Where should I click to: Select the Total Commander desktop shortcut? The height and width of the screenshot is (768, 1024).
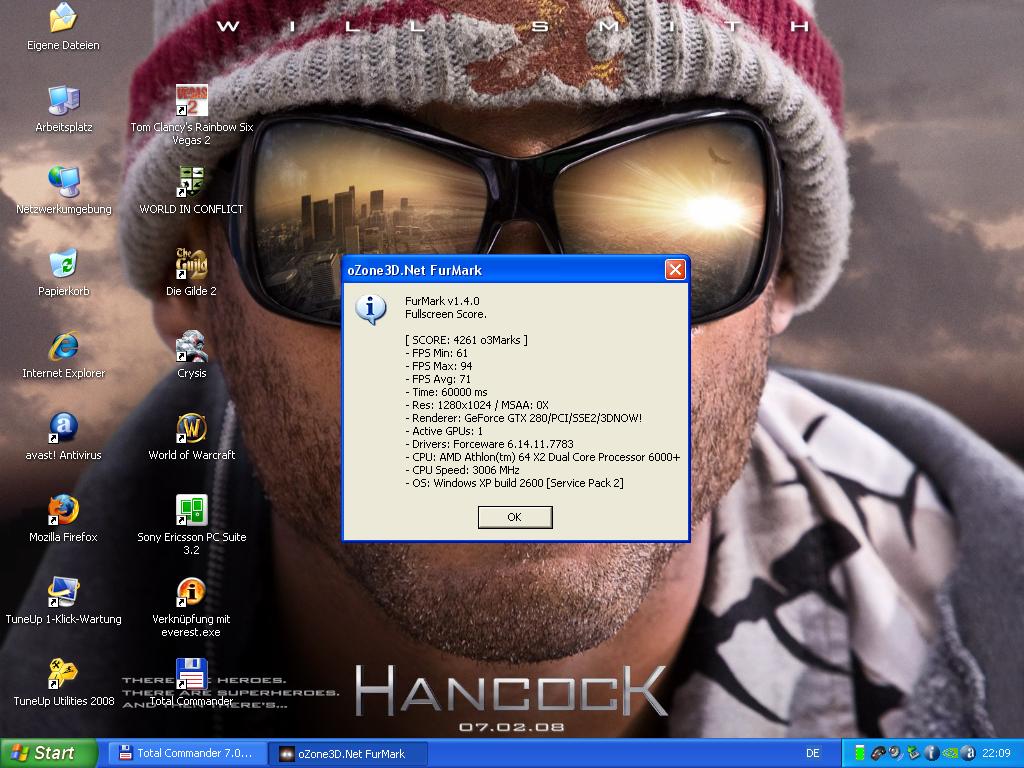tap(191, 683)
